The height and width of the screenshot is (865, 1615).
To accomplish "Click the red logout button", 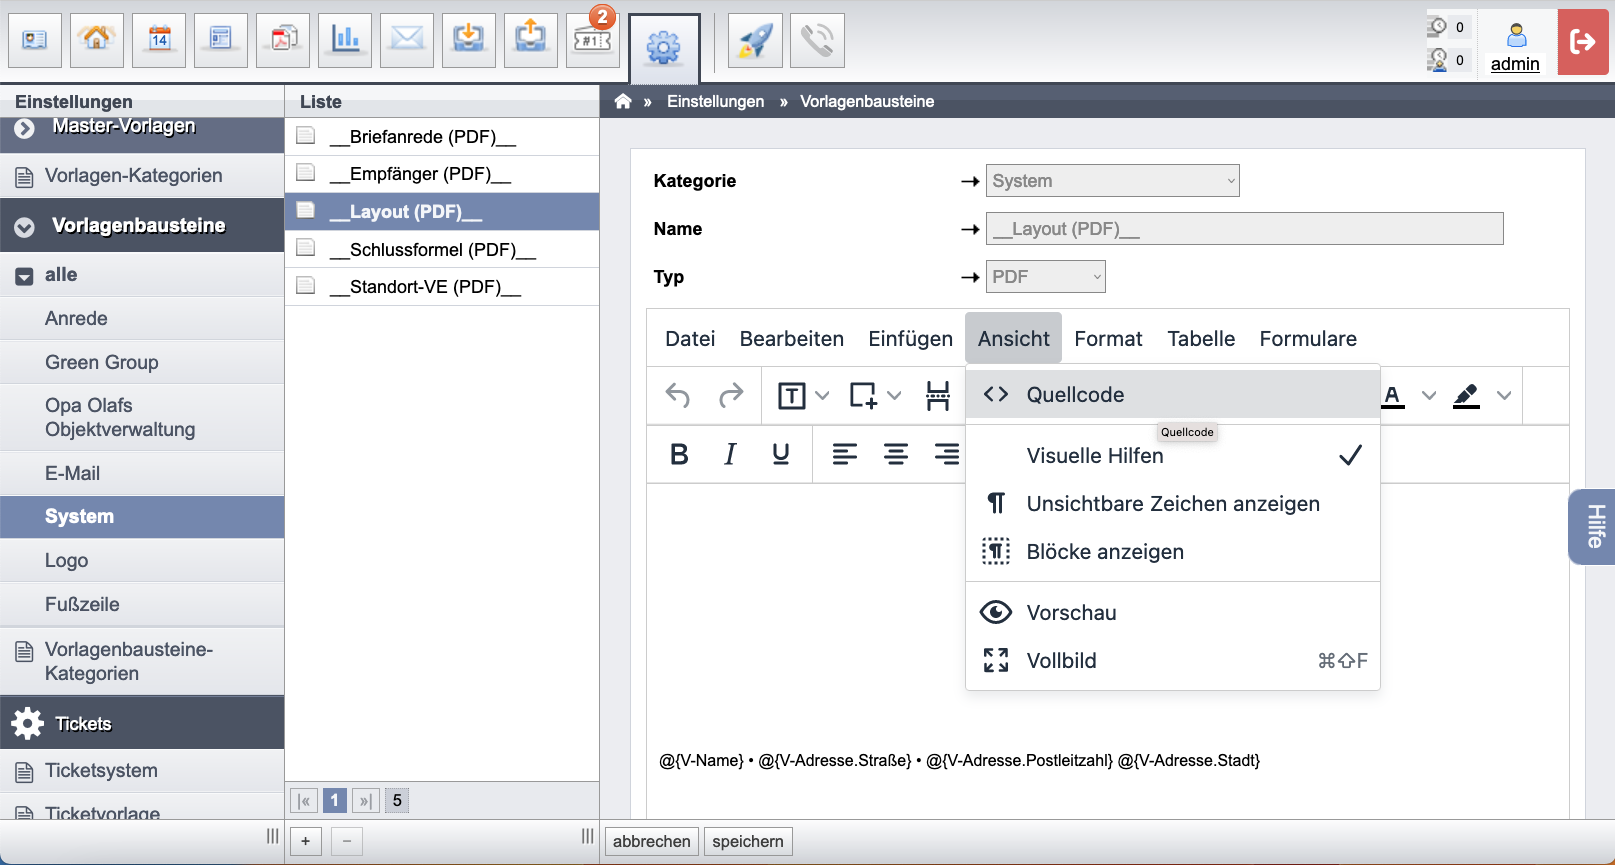I will point(1583,42).
